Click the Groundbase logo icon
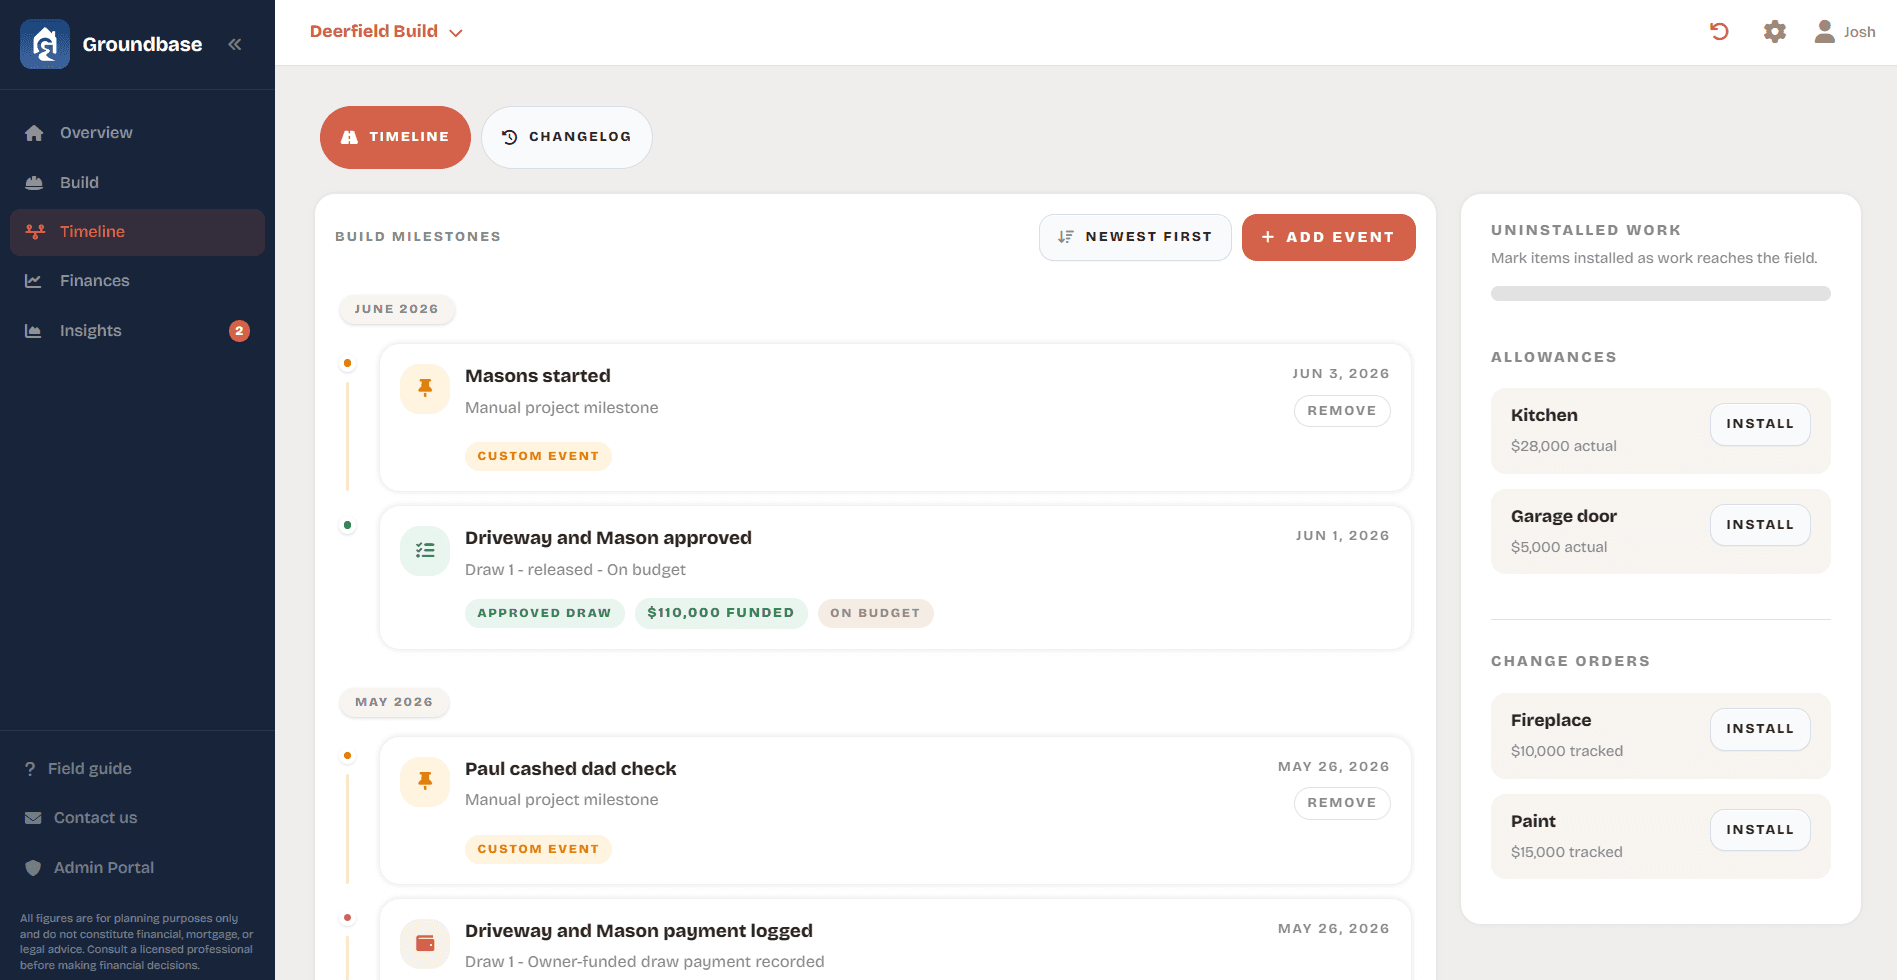 45,44
